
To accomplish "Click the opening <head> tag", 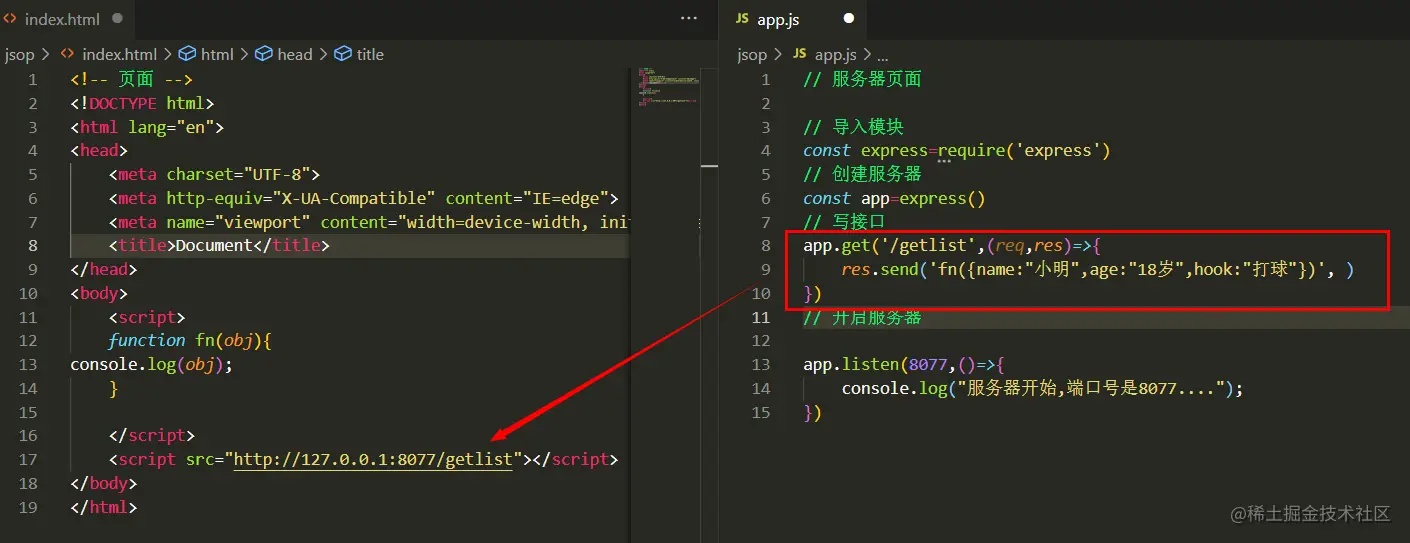I will click(x=99, y=150).
